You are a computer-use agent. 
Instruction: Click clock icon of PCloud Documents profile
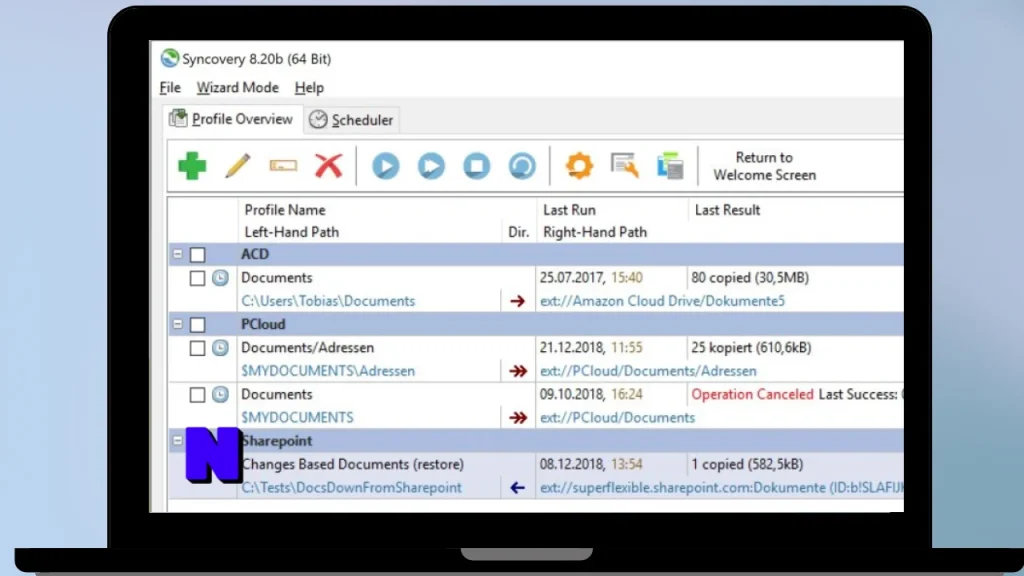220,394
